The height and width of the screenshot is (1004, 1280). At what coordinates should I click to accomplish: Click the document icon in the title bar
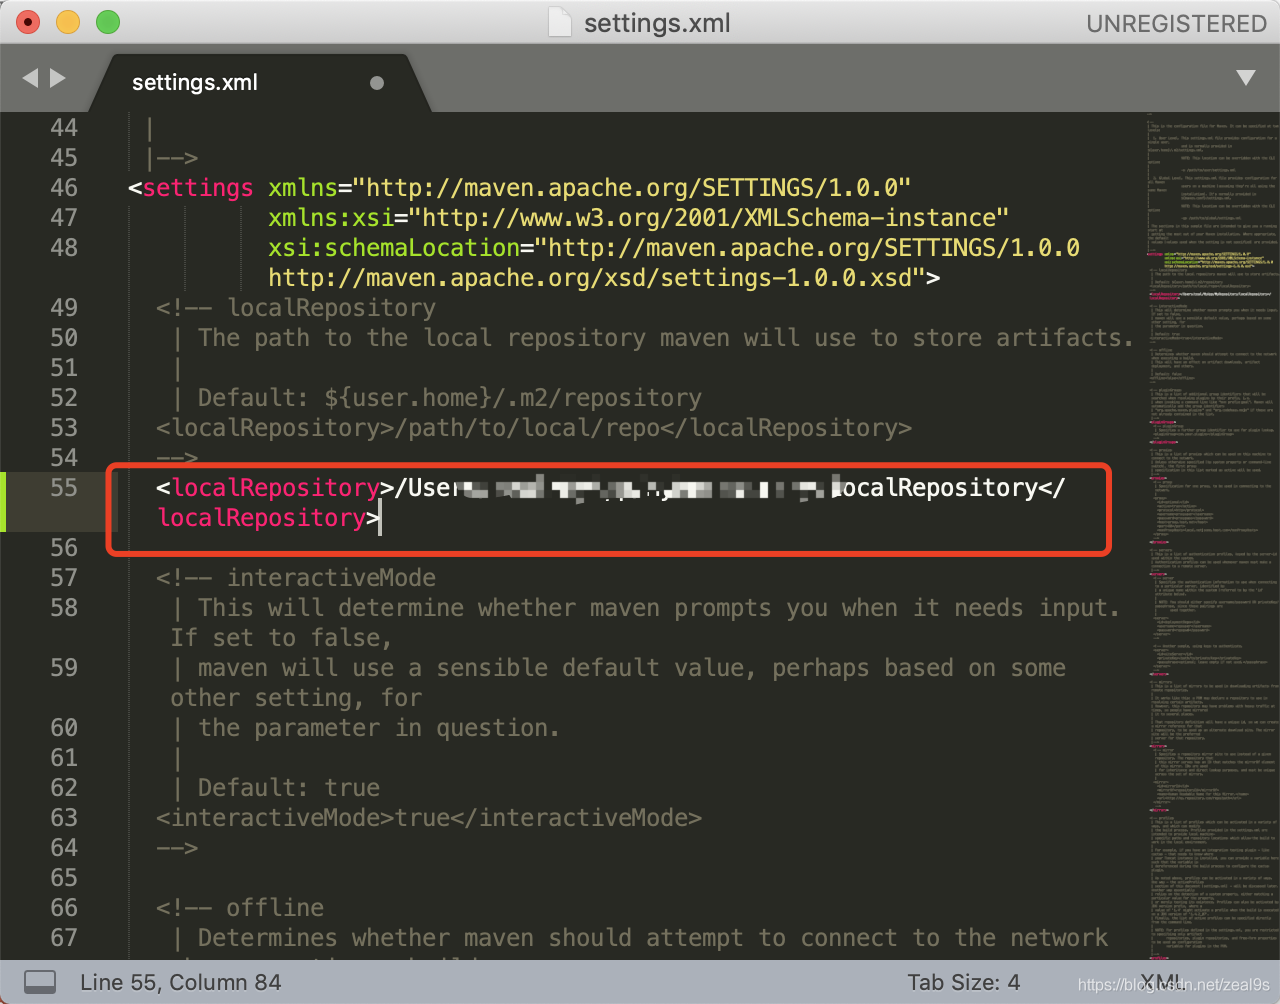[x=560, y=22]
